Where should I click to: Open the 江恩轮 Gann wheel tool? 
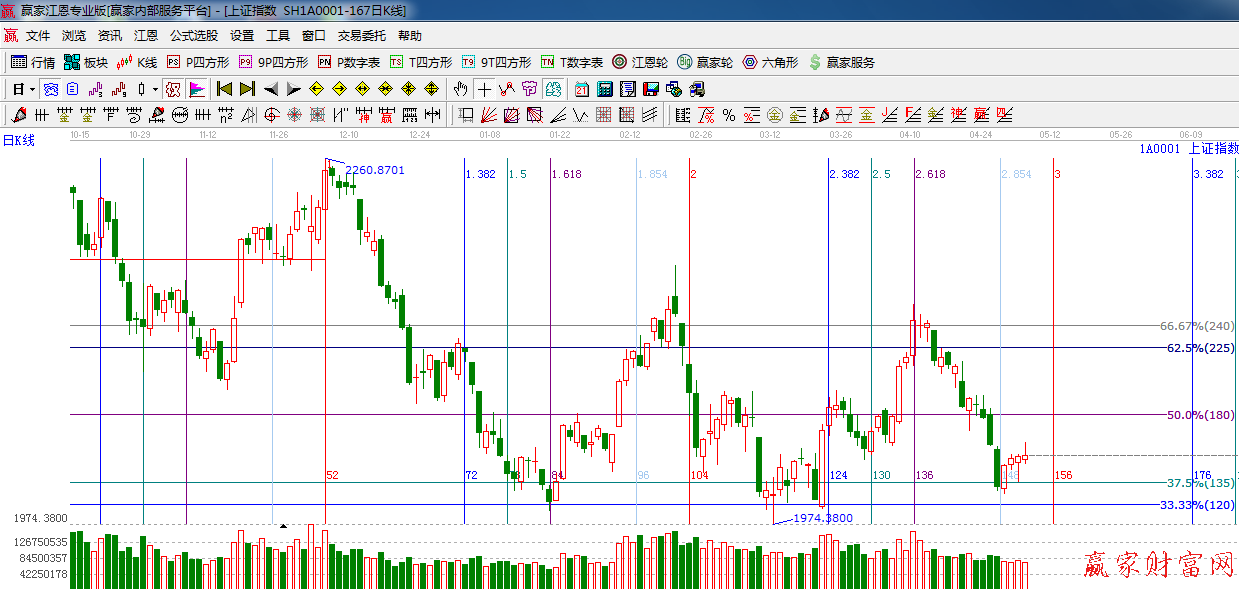(x=640, y=62)
